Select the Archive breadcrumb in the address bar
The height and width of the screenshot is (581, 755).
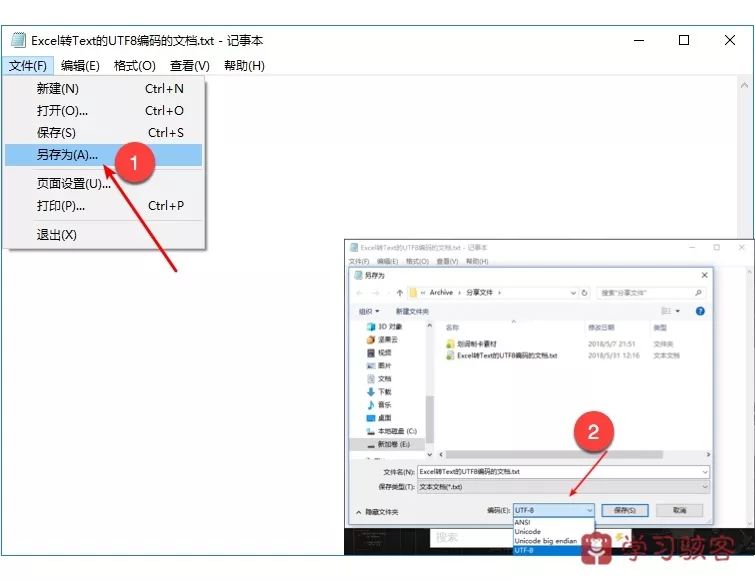point(441,292)
